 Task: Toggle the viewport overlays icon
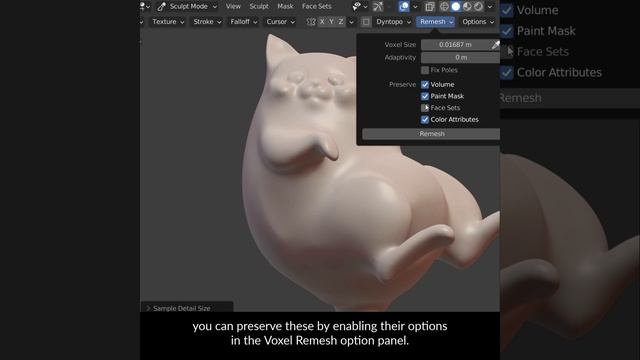[x=404, y=7]
